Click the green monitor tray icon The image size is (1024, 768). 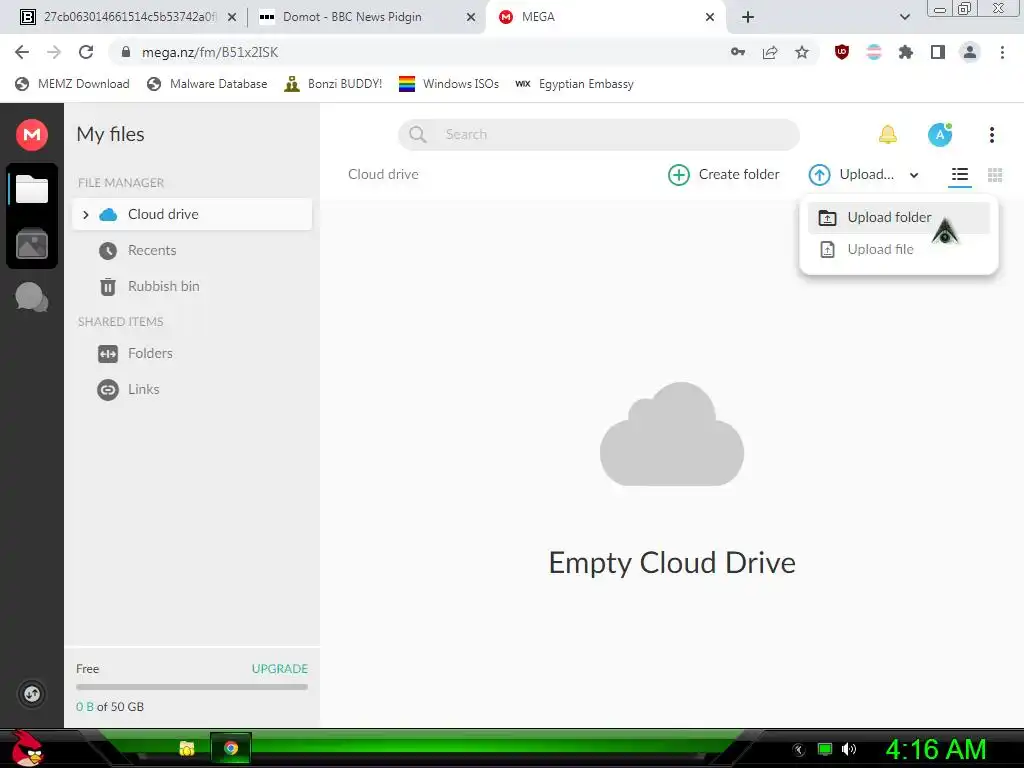[x=825, y=749]
